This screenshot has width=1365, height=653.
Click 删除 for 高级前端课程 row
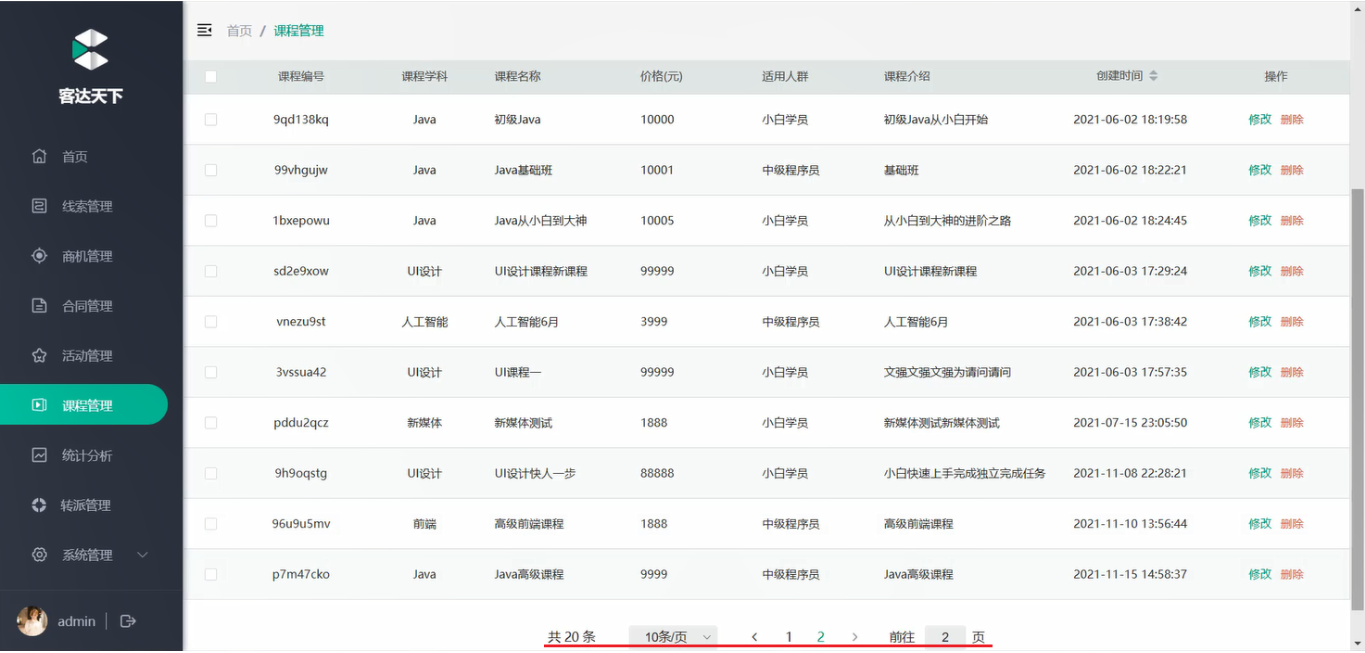(1292, 523)
